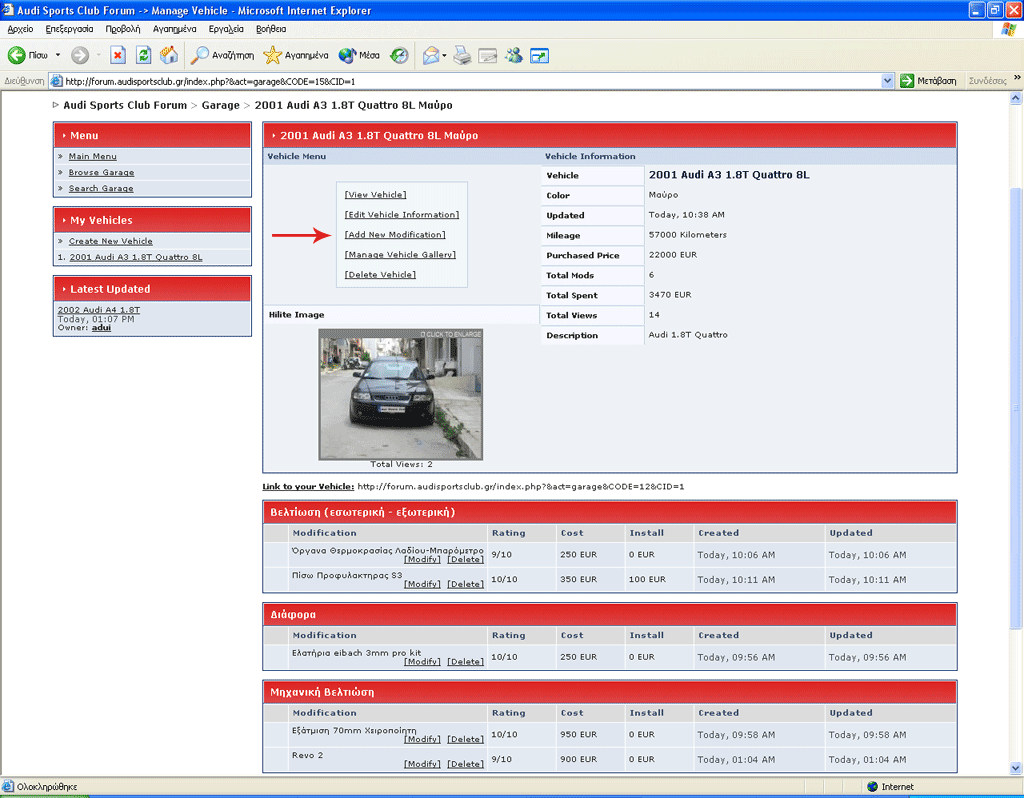The image size is (1024, 798).
Task: Open the Mail toolbar icon
Action: pos(430,55)
